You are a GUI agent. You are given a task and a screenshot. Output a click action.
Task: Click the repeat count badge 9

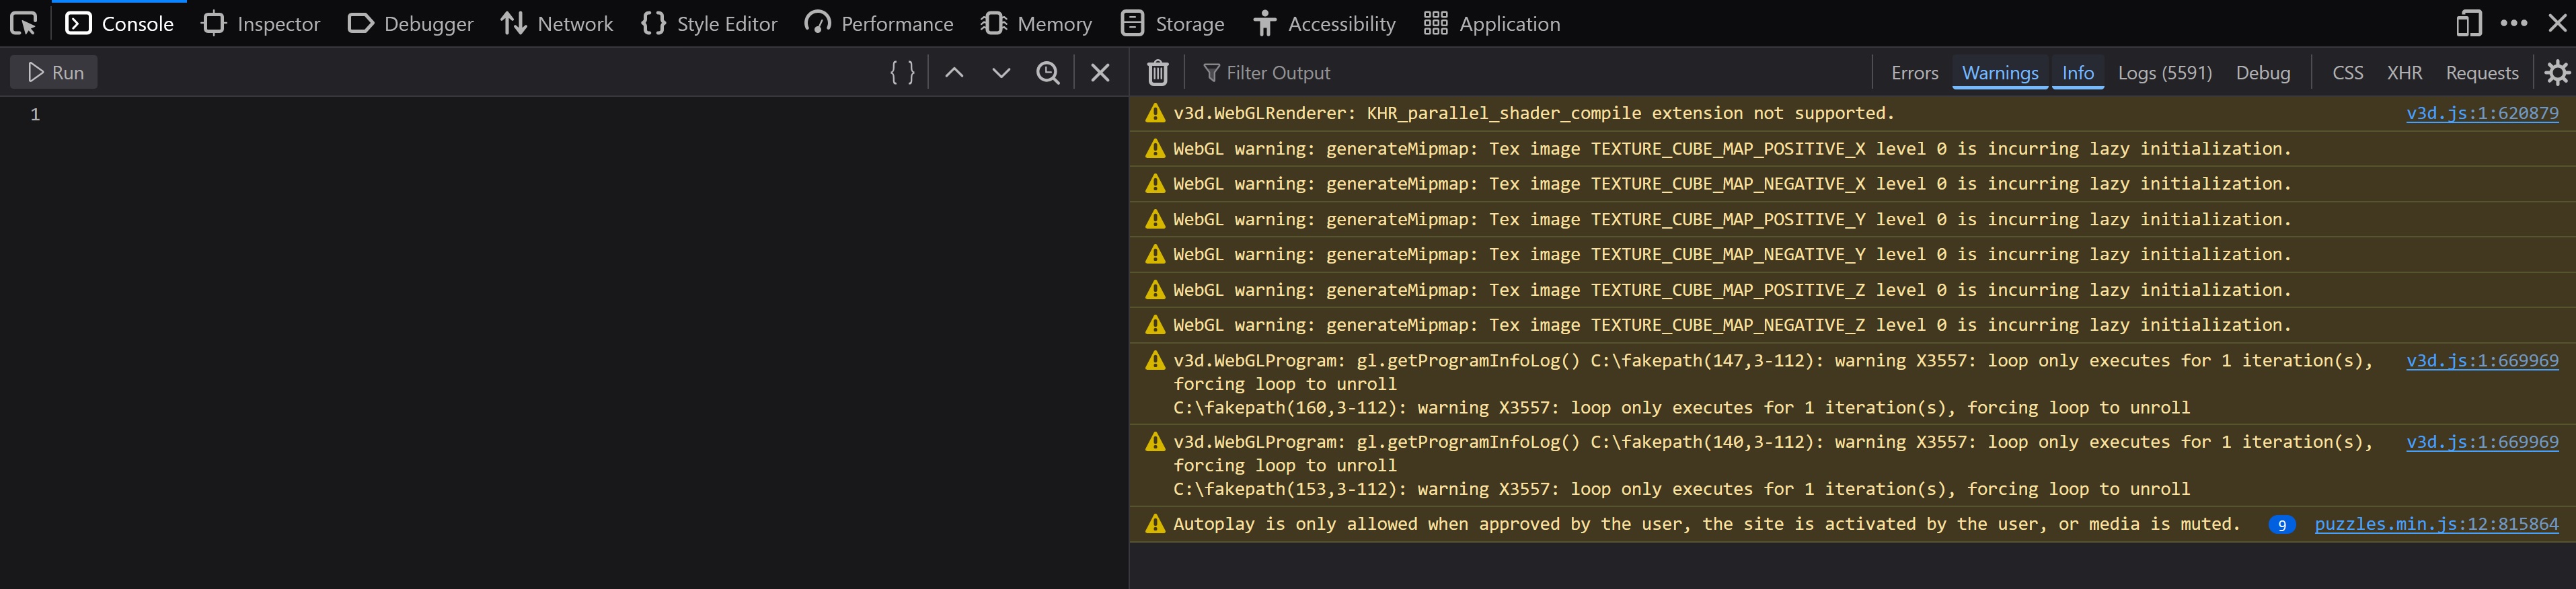click(2281, 525)
